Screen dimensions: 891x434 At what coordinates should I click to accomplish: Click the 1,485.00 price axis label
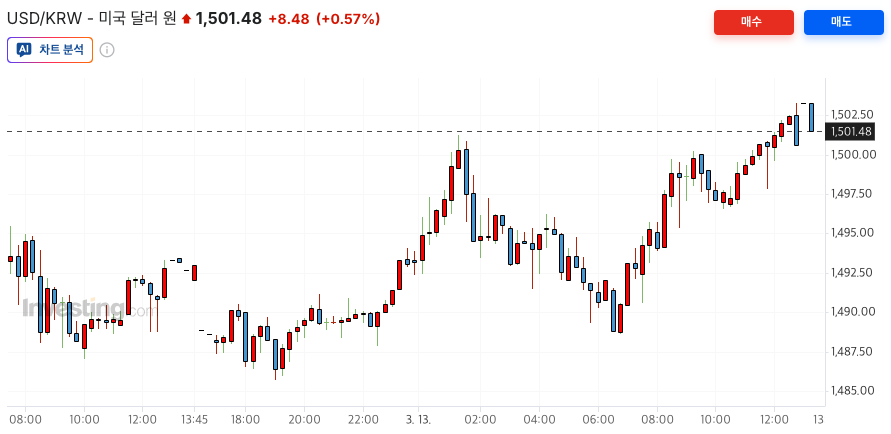[x=852, y=390]
